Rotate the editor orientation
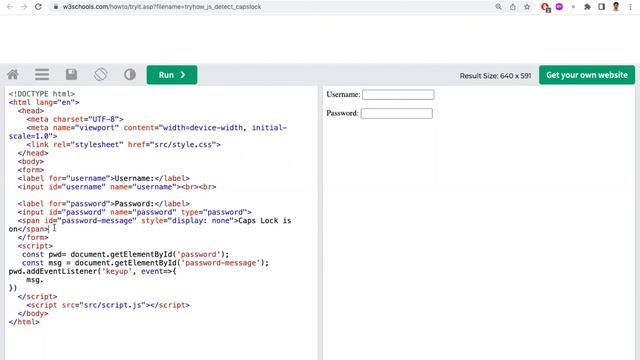The image size is (640, 360). [x=100, y=74]
